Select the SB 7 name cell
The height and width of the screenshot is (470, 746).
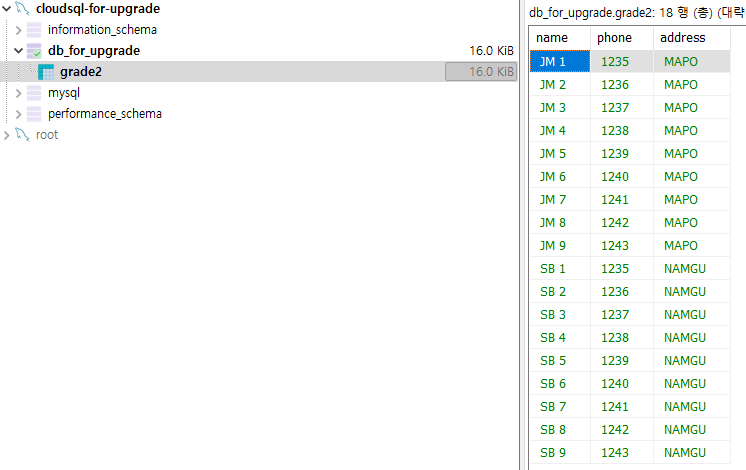click(560, 406)
